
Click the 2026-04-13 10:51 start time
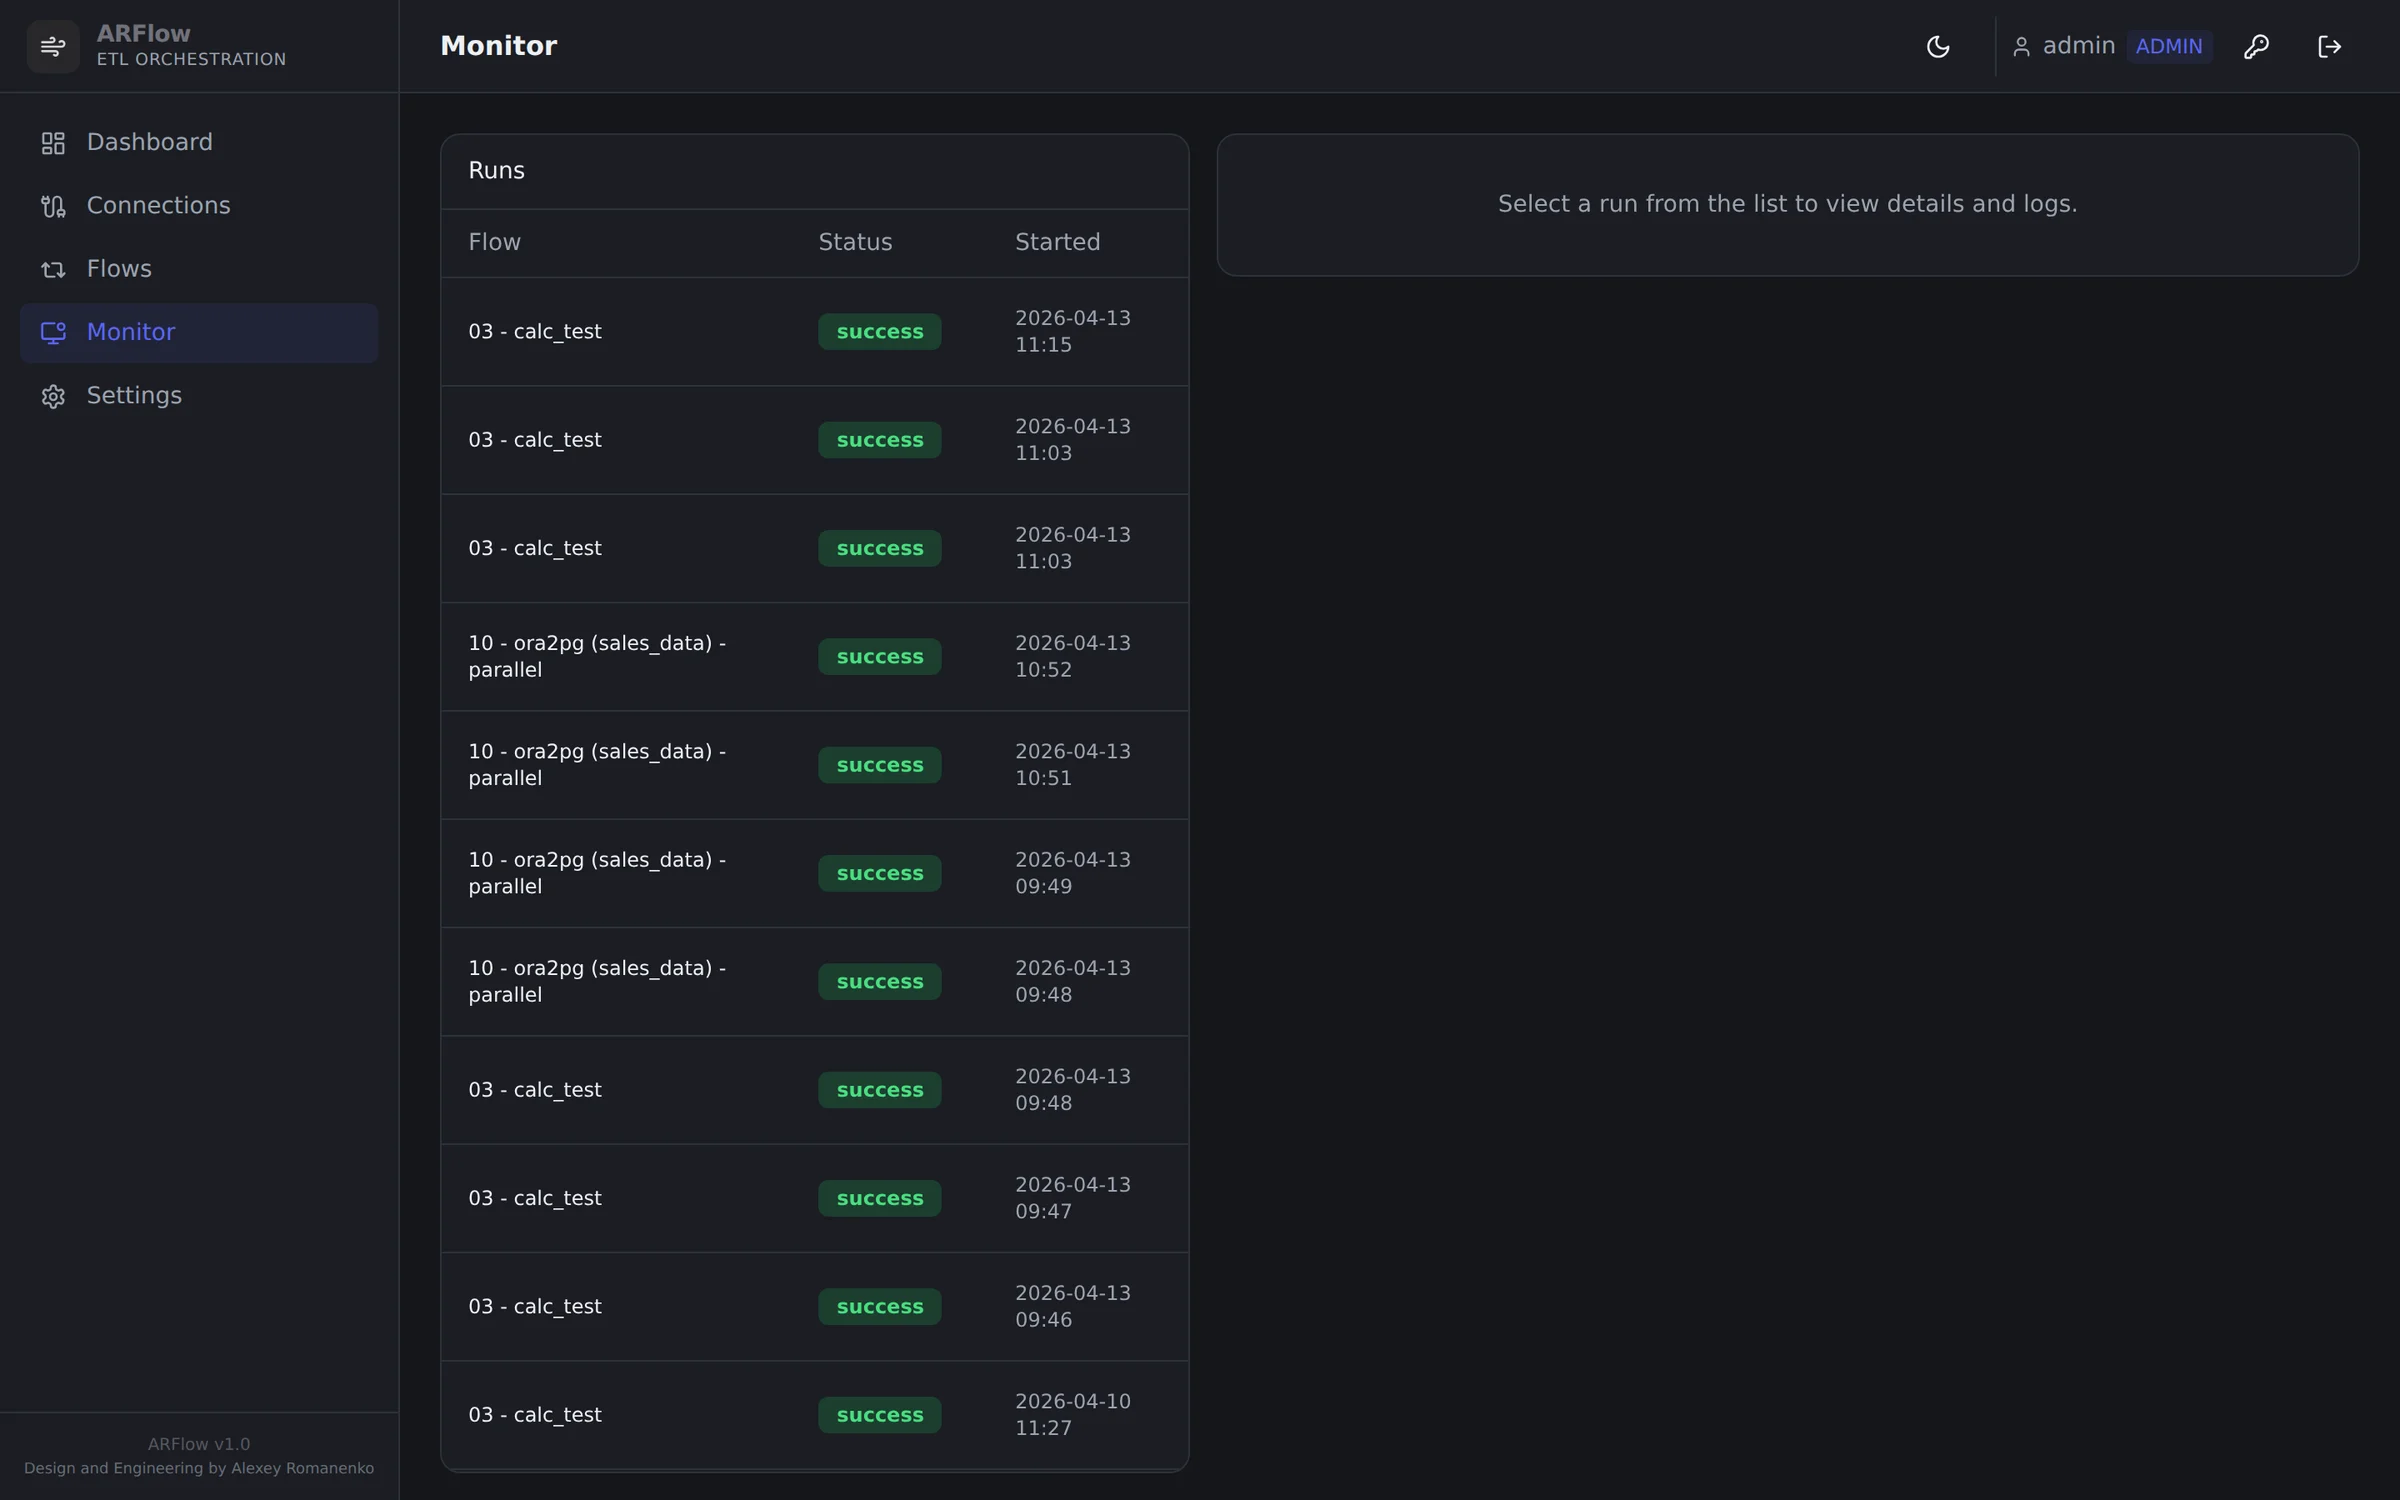tap(1072, 764)
